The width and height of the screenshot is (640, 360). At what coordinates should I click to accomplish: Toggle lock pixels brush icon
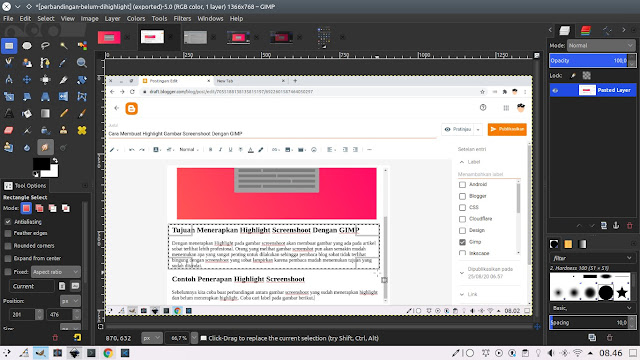[x=573, y=76]
